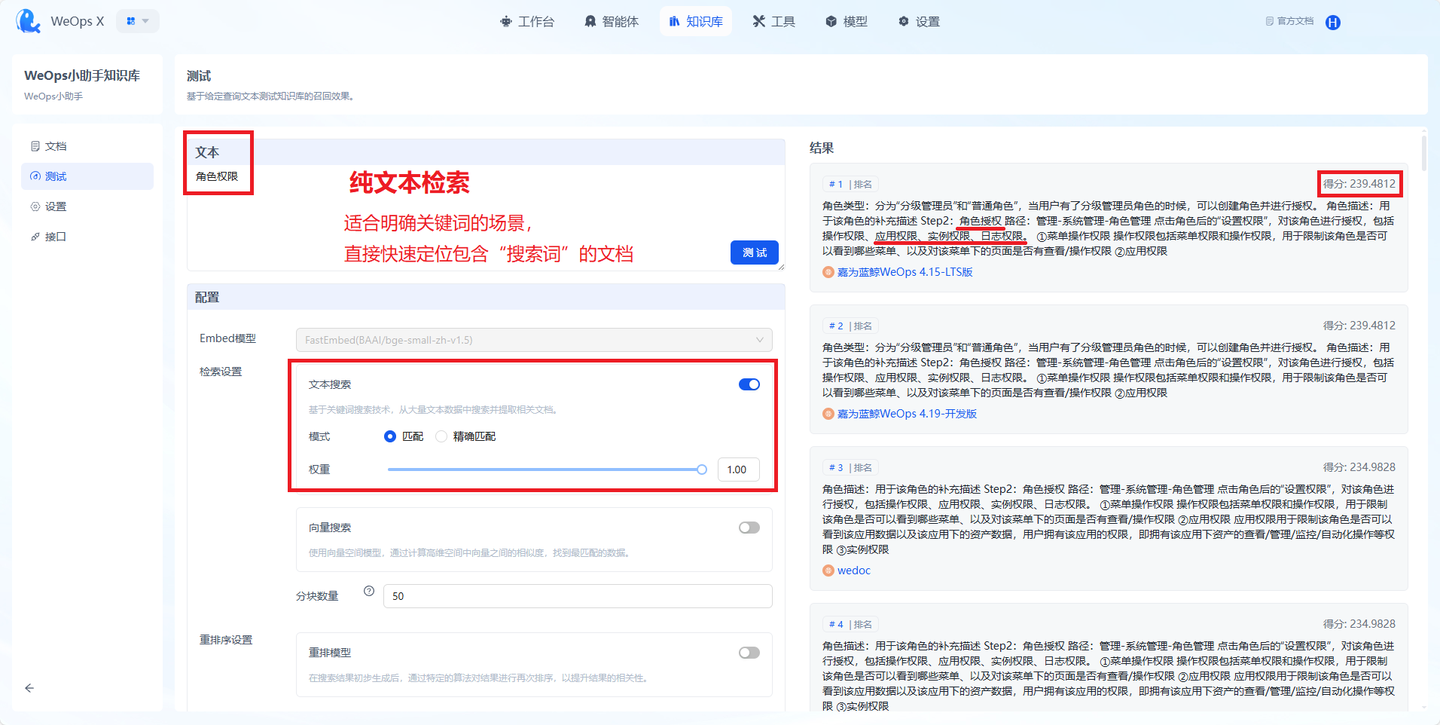Click the 分块数量 help question icon
This screenshot has height=725, width=1440.
(x=369, y=591)
